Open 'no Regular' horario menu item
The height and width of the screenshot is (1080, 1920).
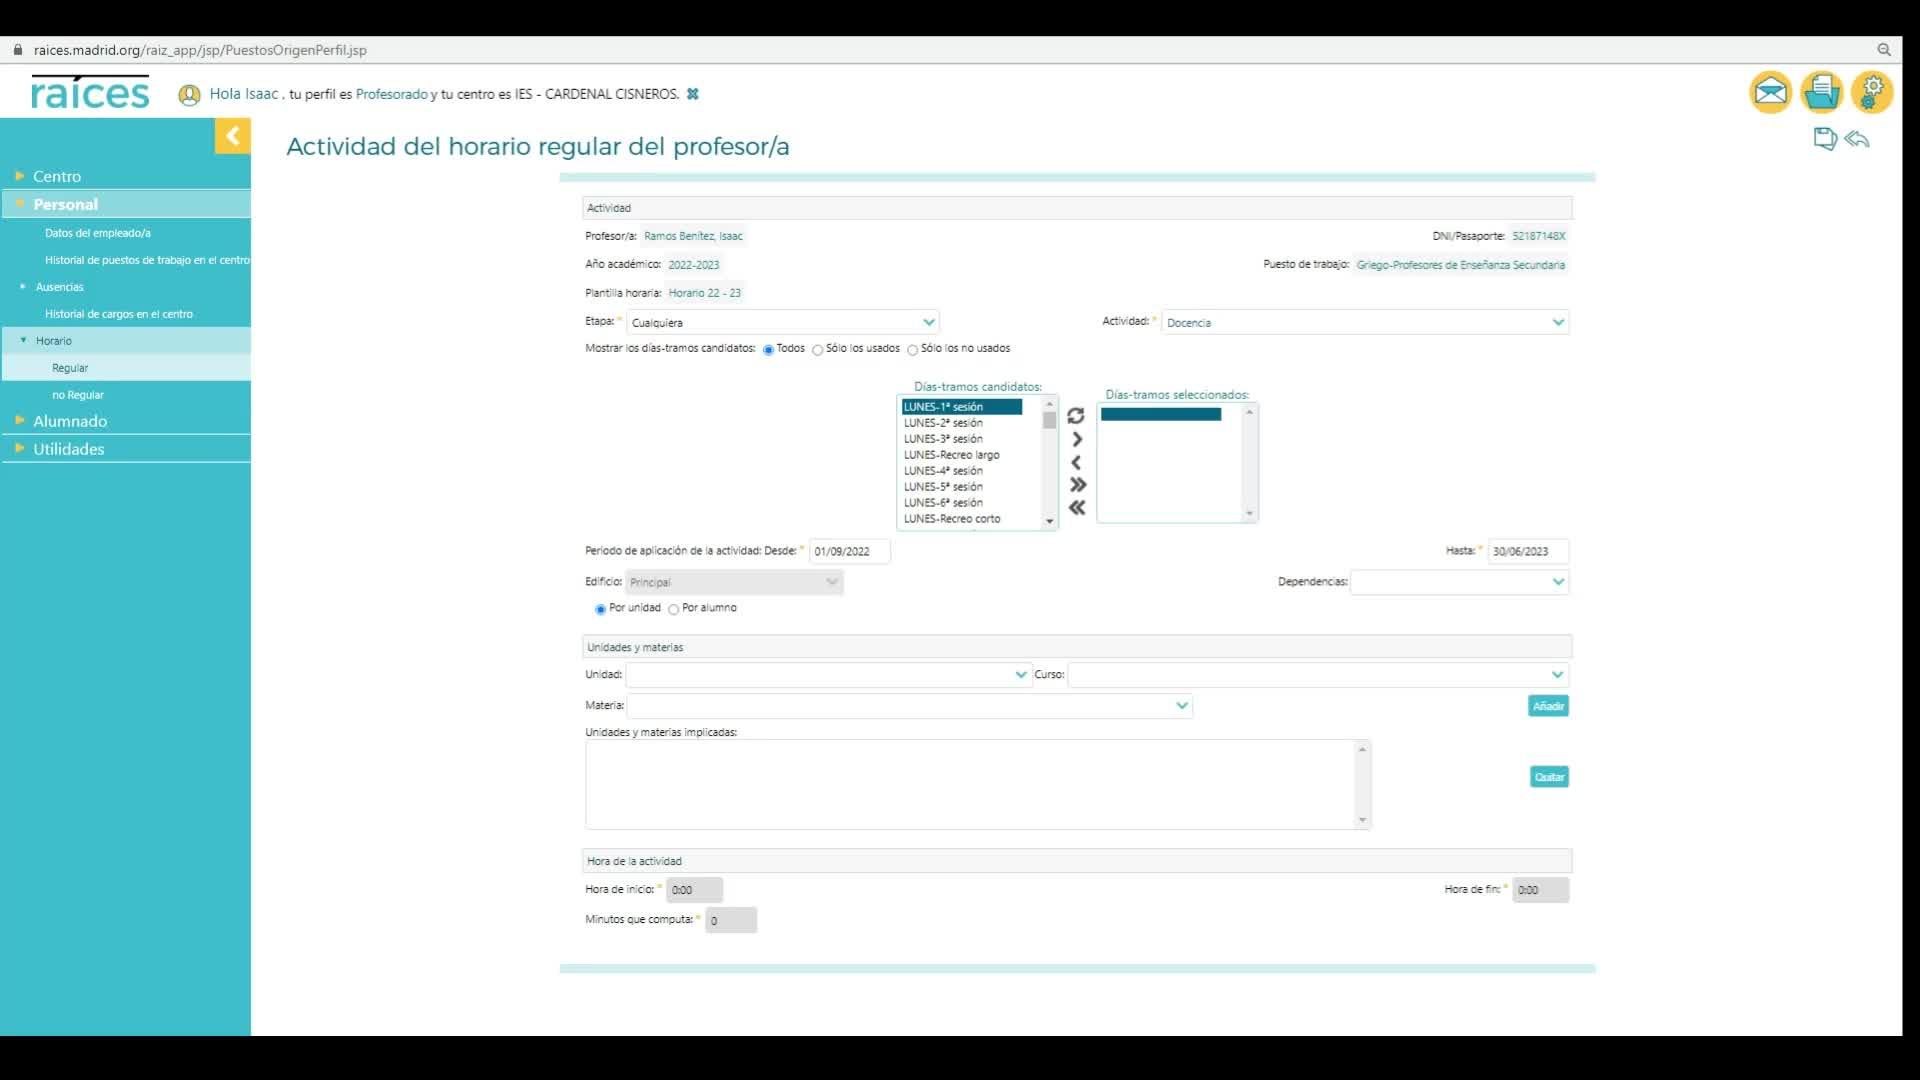tap(78, 395)
